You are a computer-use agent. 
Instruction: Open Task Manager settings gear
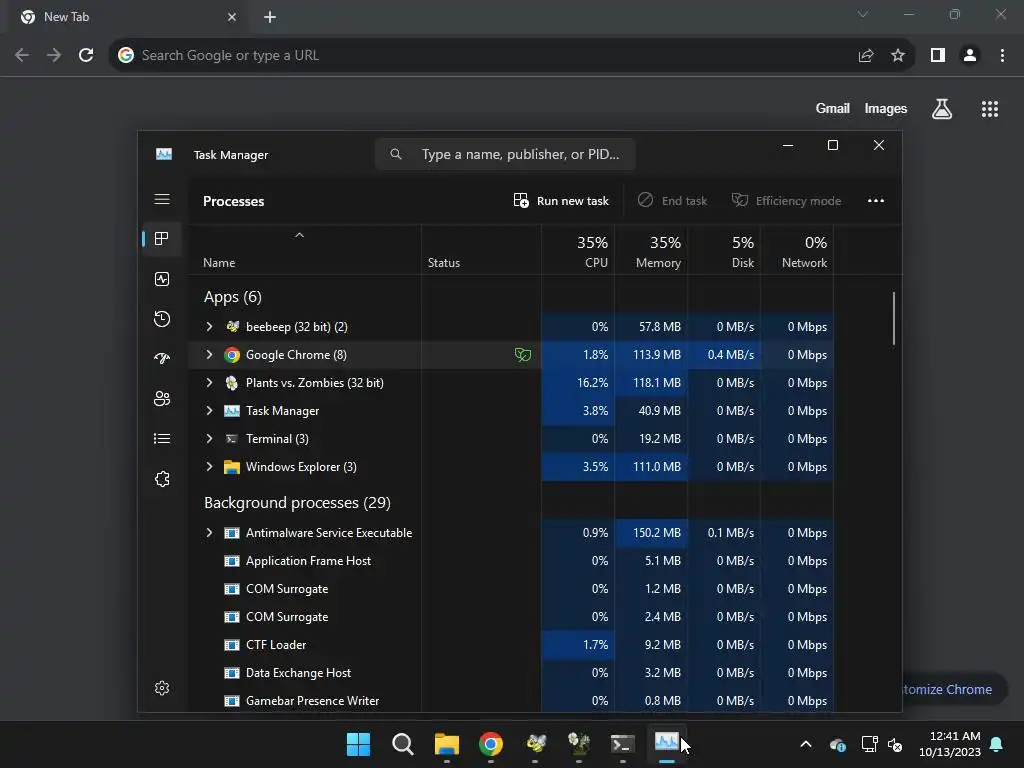[x=162, y=688]
